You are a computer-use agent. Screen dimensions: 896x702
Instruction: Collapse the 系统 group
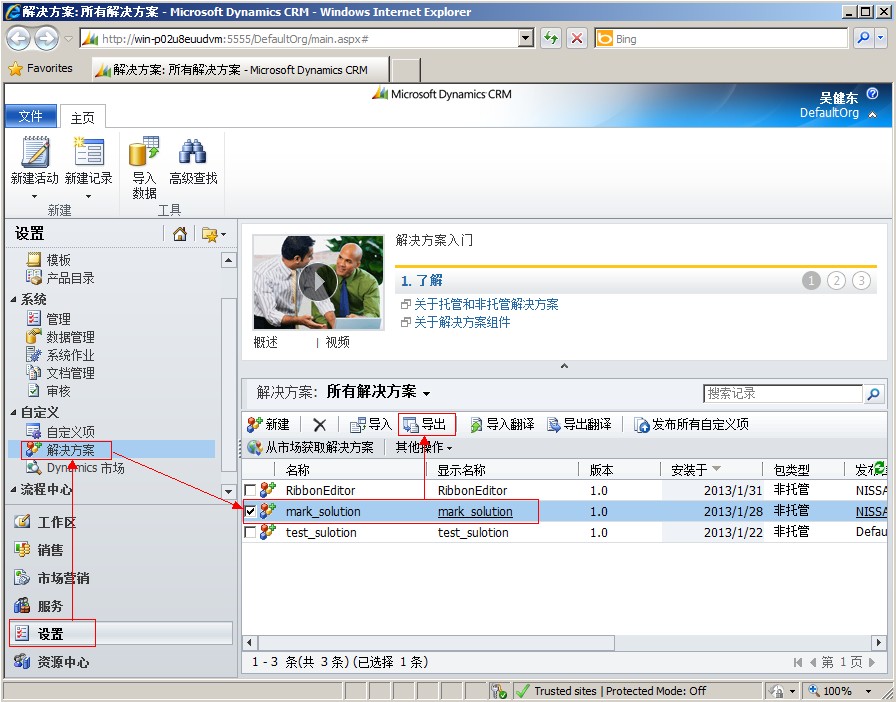click(x=13, y=299)
